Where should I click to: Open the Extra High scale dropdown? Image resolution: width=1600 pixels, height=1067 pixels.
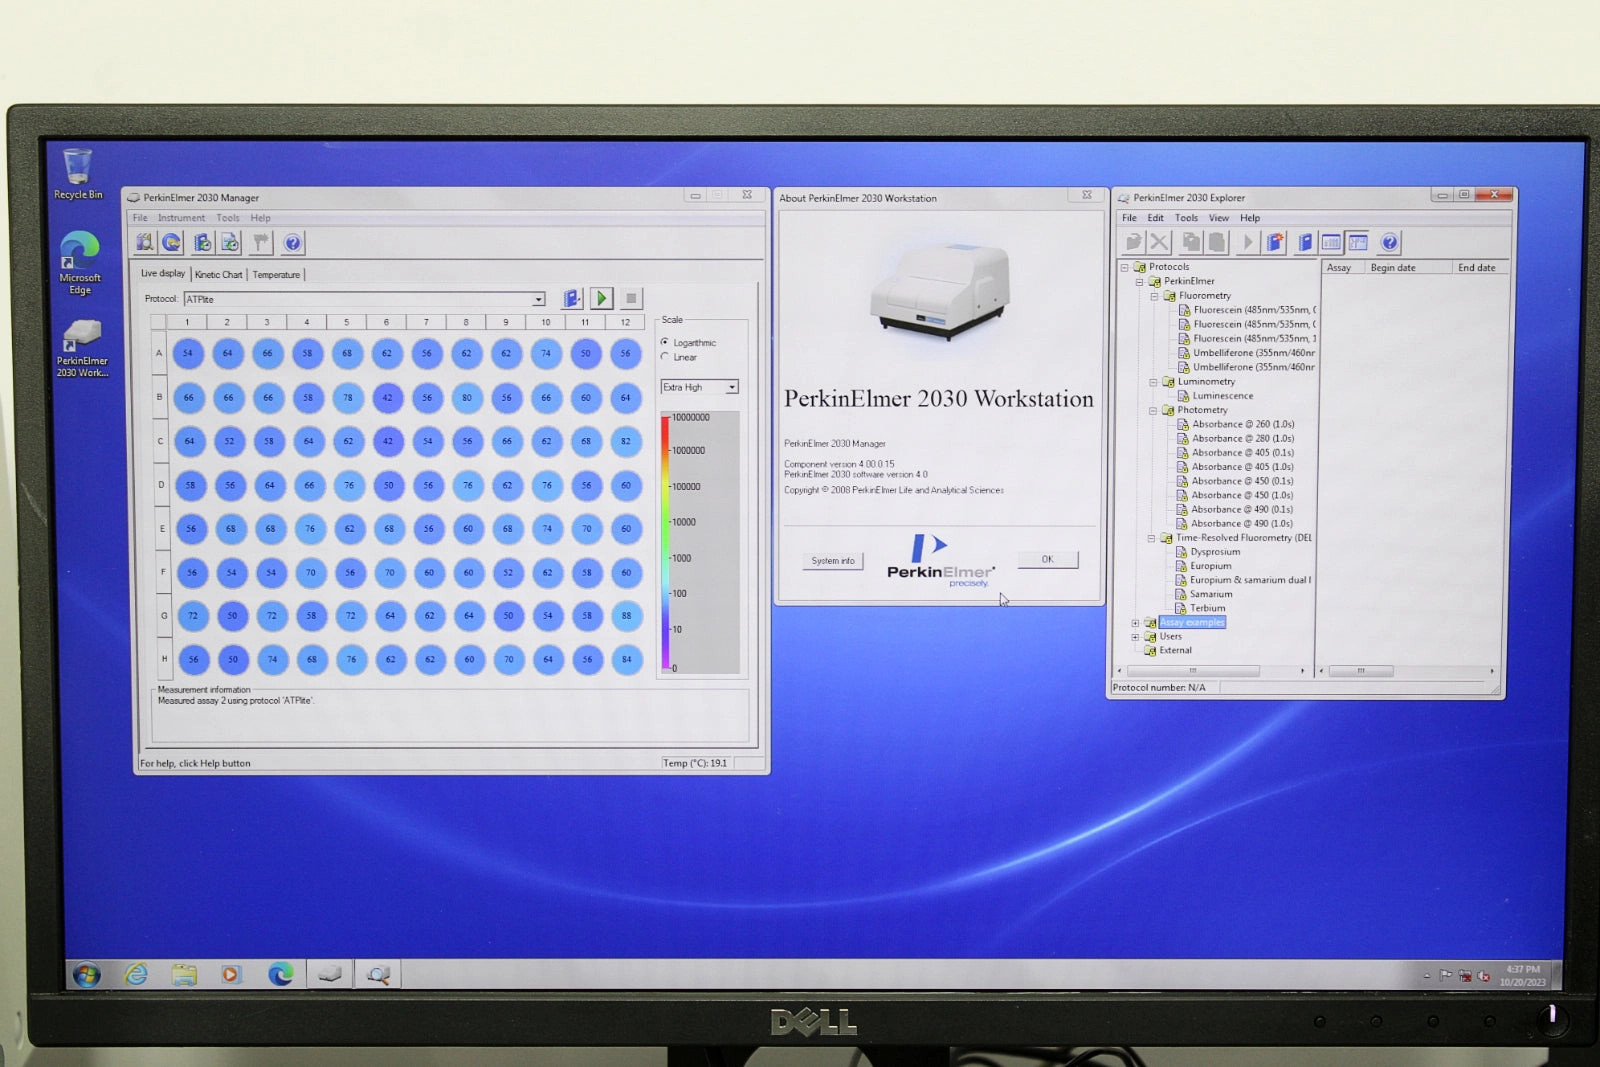(732, 387)
